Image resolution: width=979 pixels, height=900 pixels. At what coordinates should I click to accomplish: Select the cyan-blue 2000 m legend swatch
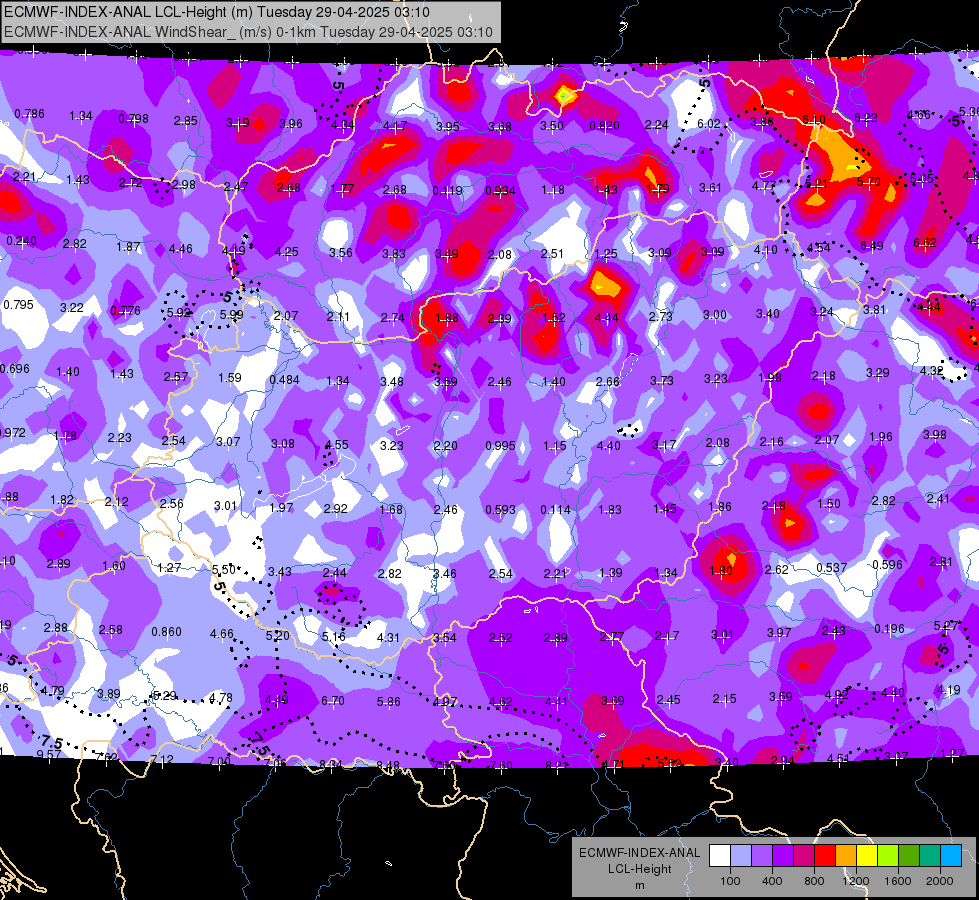click(951, 856)
